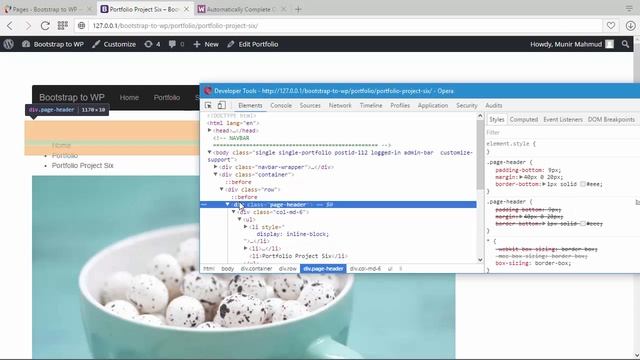Select body in the breadcrumb bar
640x360 pixels.
(x=227, y=269)
